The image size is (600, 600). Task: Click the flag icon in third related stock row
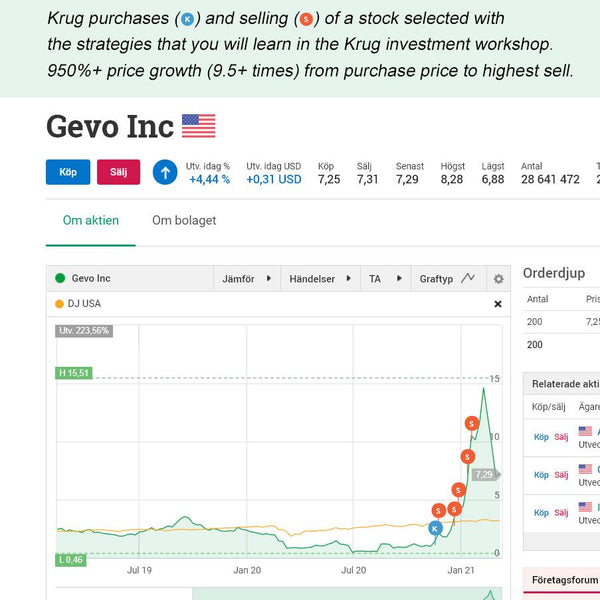coord(585,507)
